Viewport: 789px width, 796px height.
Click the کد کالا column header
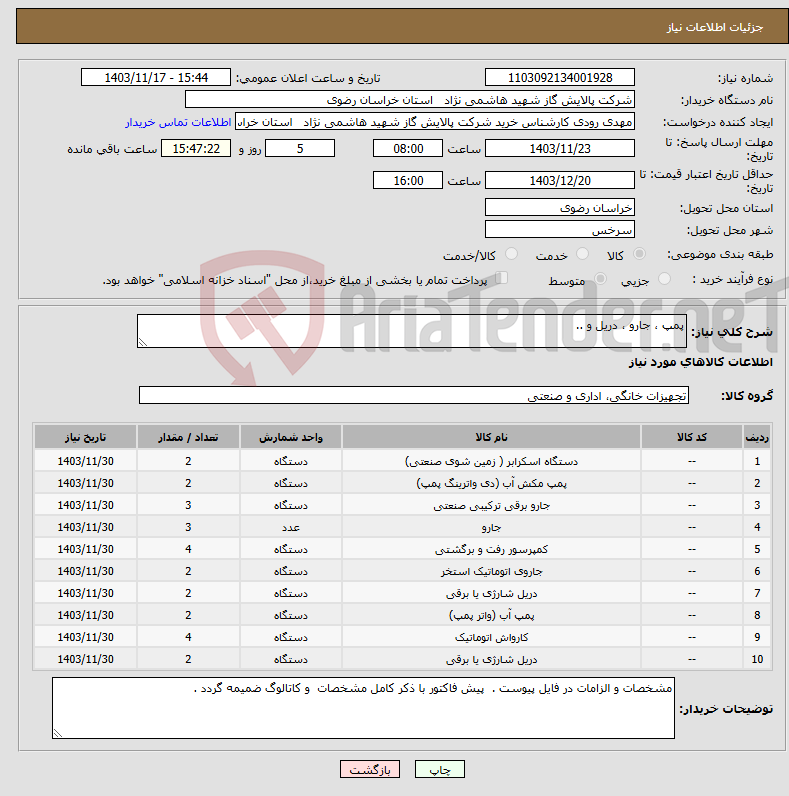[692, 437]
